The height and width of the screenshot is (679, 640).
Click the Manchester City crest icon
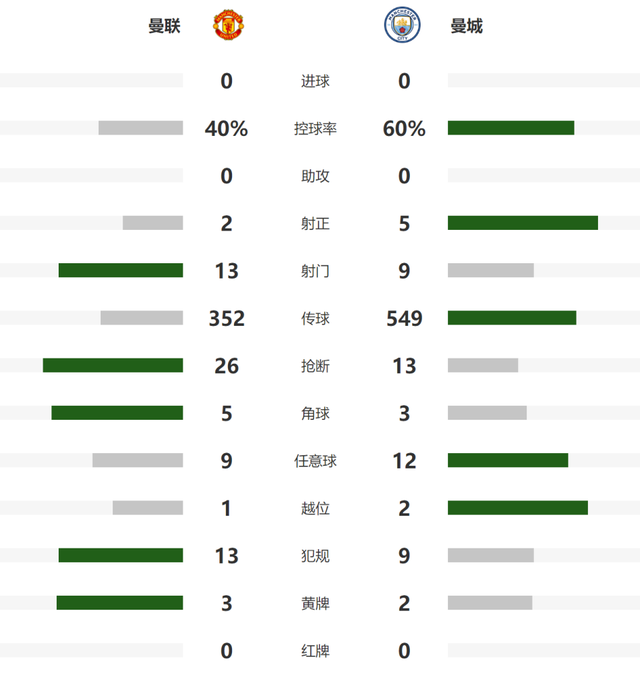(403, 26)
